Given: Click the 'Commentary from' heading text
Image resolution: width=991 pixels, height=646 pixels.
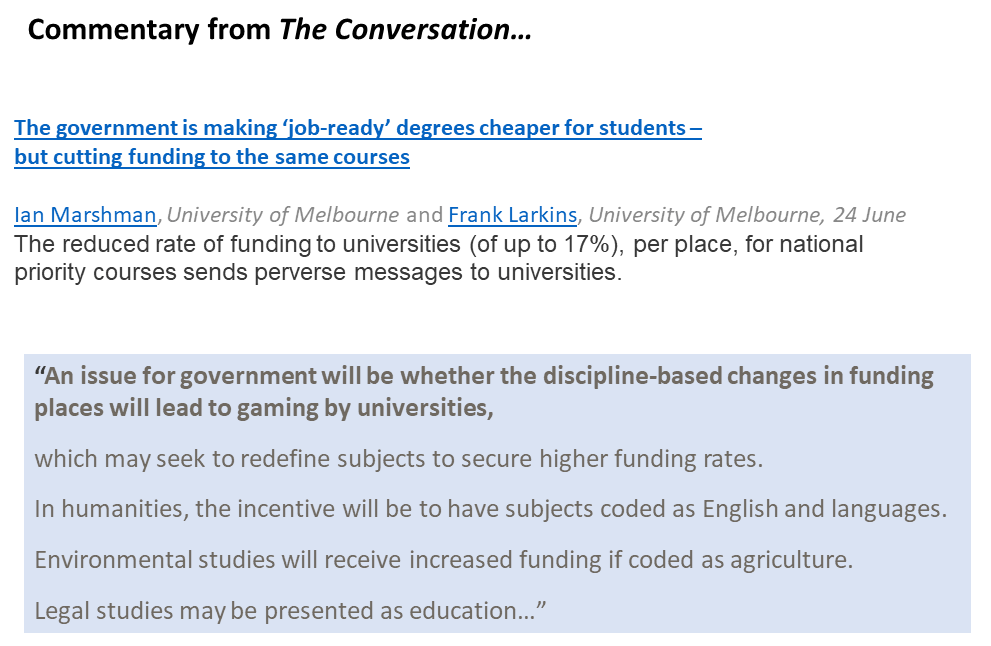Looking at the screenshot, I should (x=149, y=31).
